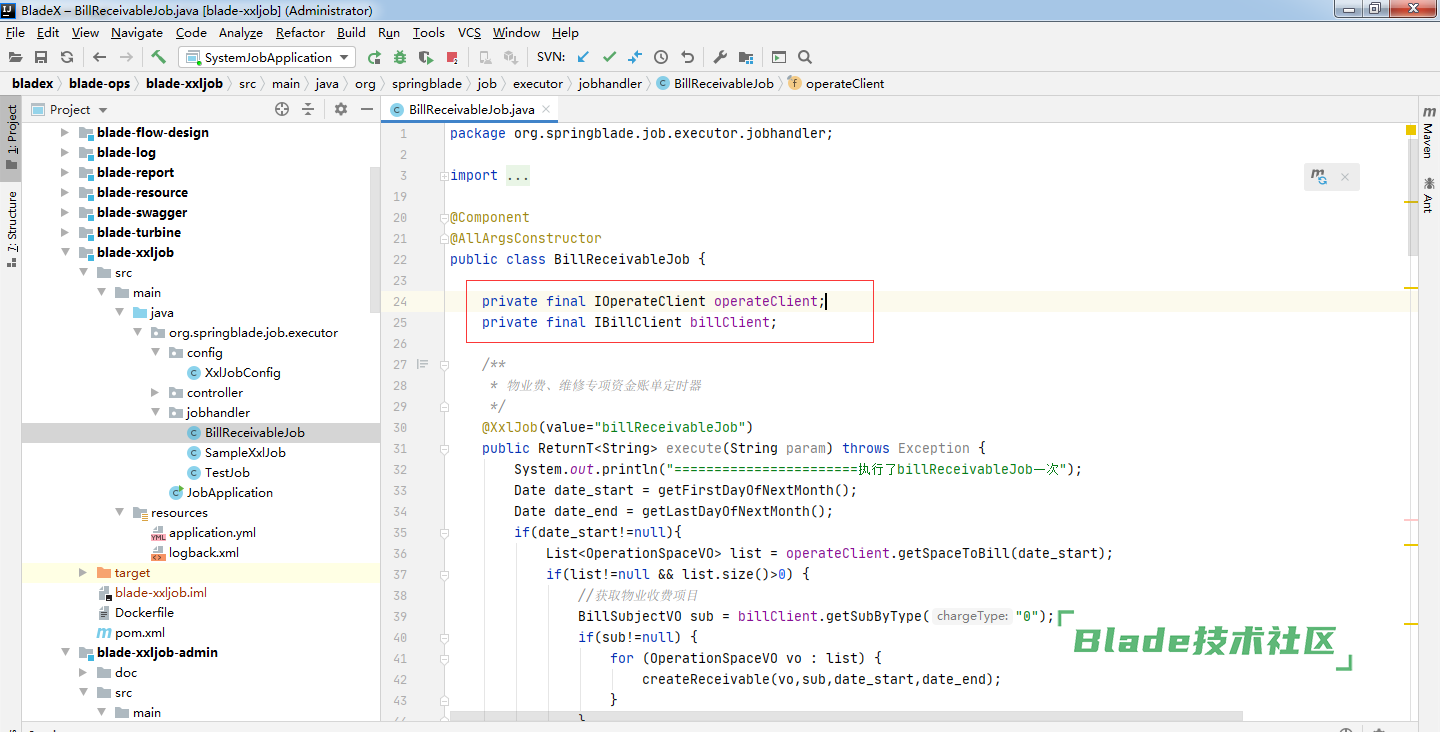
Task: Open the Analyze menu
Action: [x=240, y=32]
